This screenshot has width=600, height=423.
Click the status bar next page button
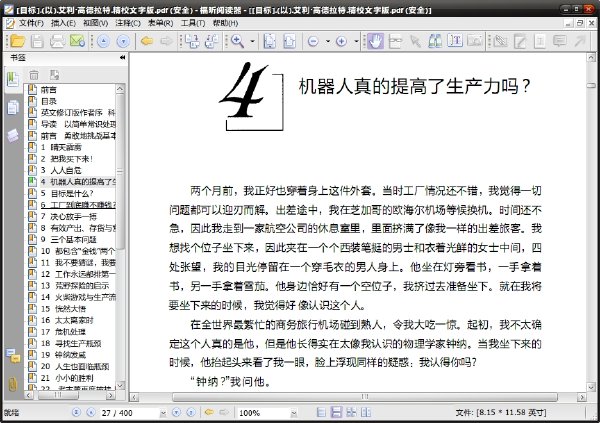176,412
